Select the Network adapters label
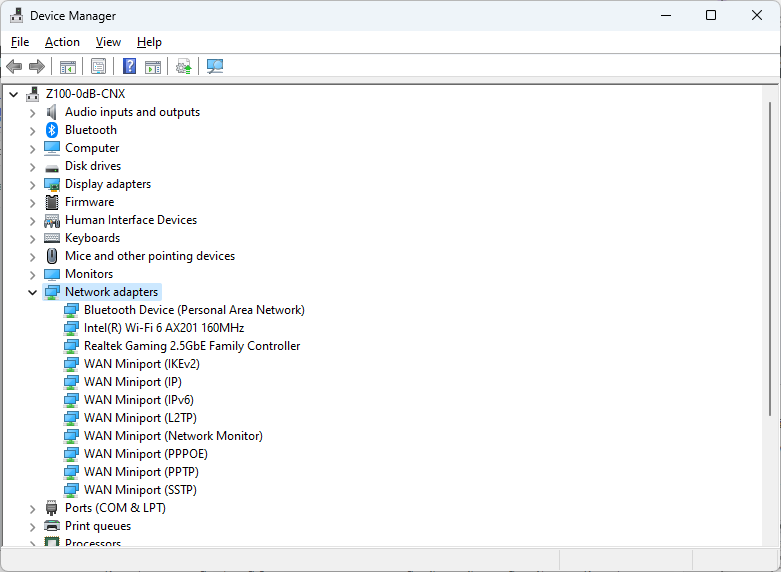Viewport: 781px width, 572px height. (112, 292)
